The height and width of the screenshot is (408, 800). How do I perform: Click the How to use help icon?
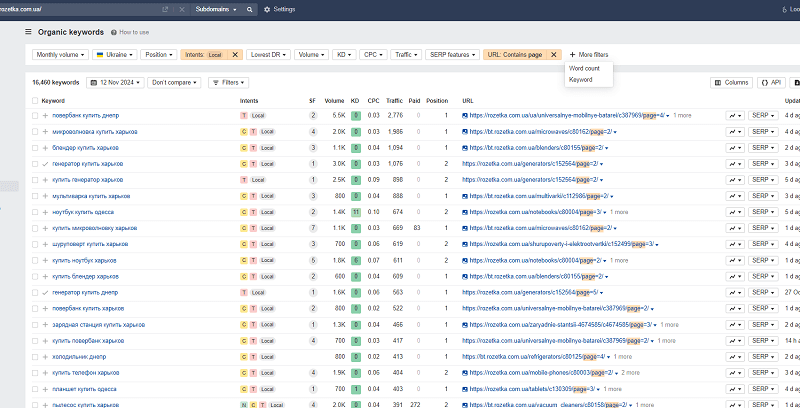[x=113, y=32]
